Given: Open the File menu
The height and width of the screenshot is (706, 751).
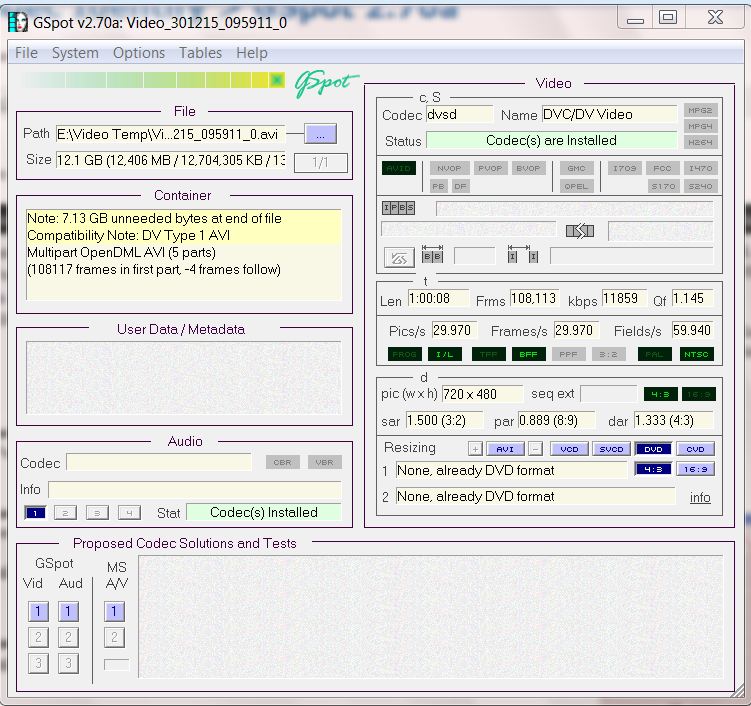Looking at the screenshot, I should (x=26, y=53).
